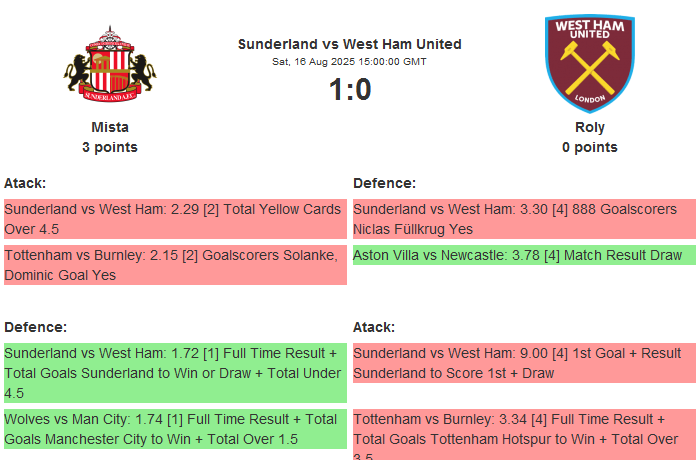Click Mista's lower Defence heading
The width and height of the screenshot is (700, 460).
click(x=35, y=327)
